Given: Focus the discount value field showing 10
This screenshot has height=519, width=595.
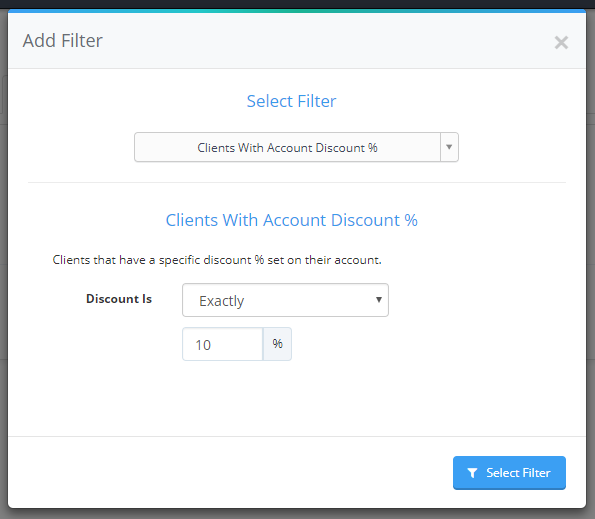Looking at the screenshot, I should 223,344.
